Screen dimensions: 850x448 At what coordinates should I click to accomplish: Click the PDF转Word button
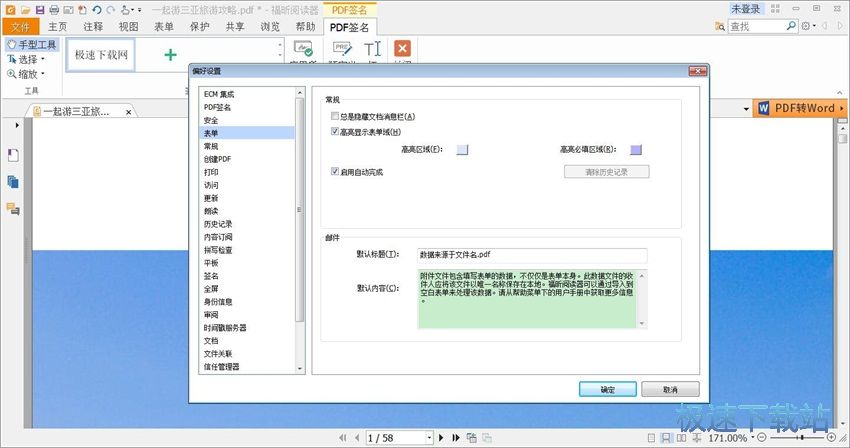(x=799, y=108)
